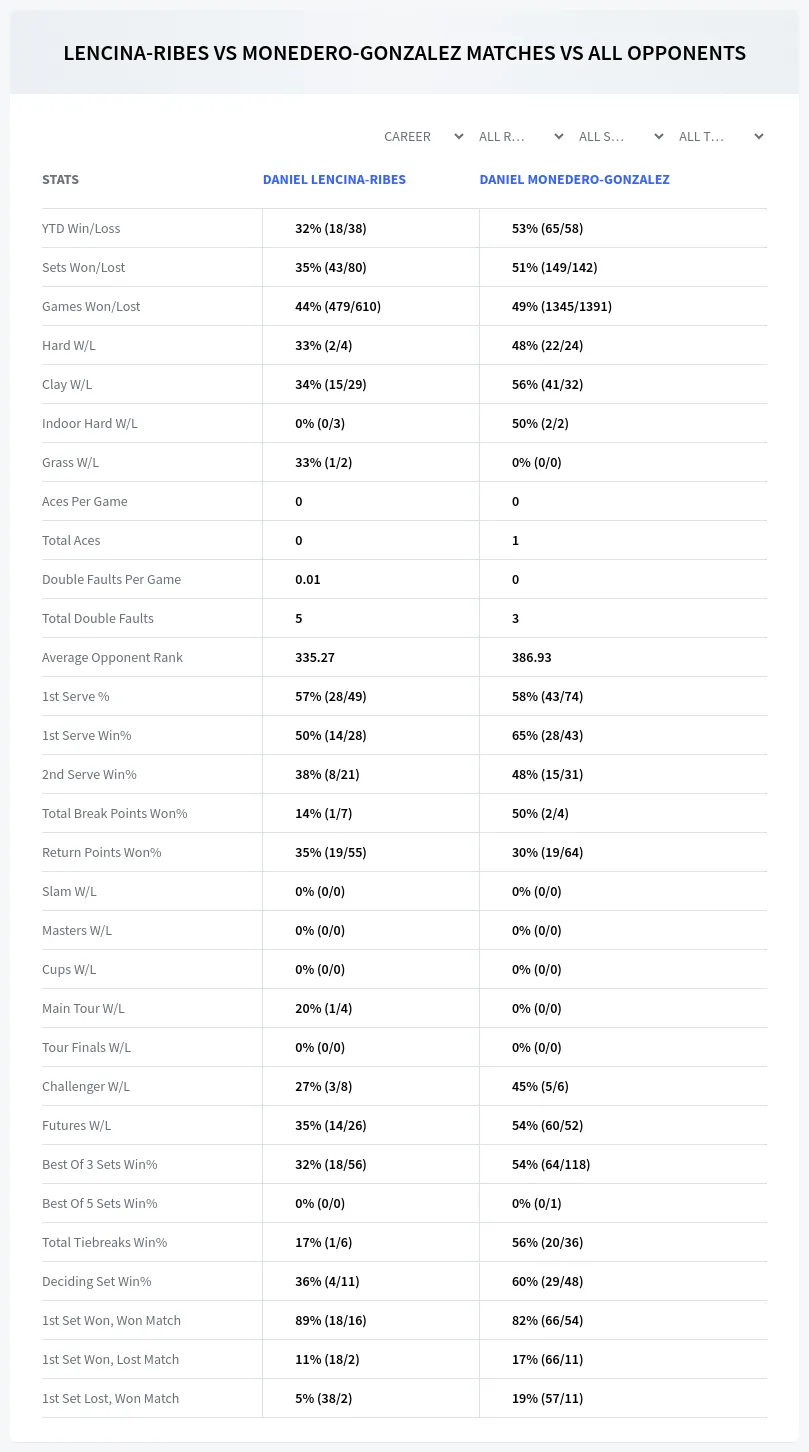Click the chevron beside ALL T...
This screenshot has width=809, height=1452.
point(758,136)
